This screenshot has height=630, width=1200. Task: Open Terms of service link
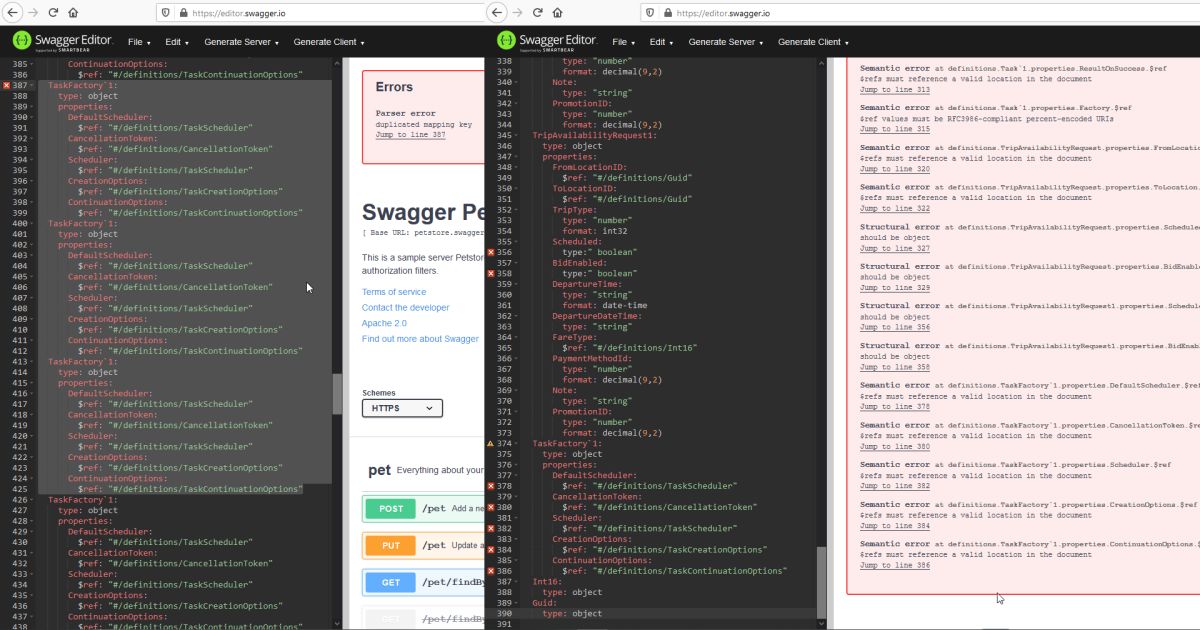(394, 292)
